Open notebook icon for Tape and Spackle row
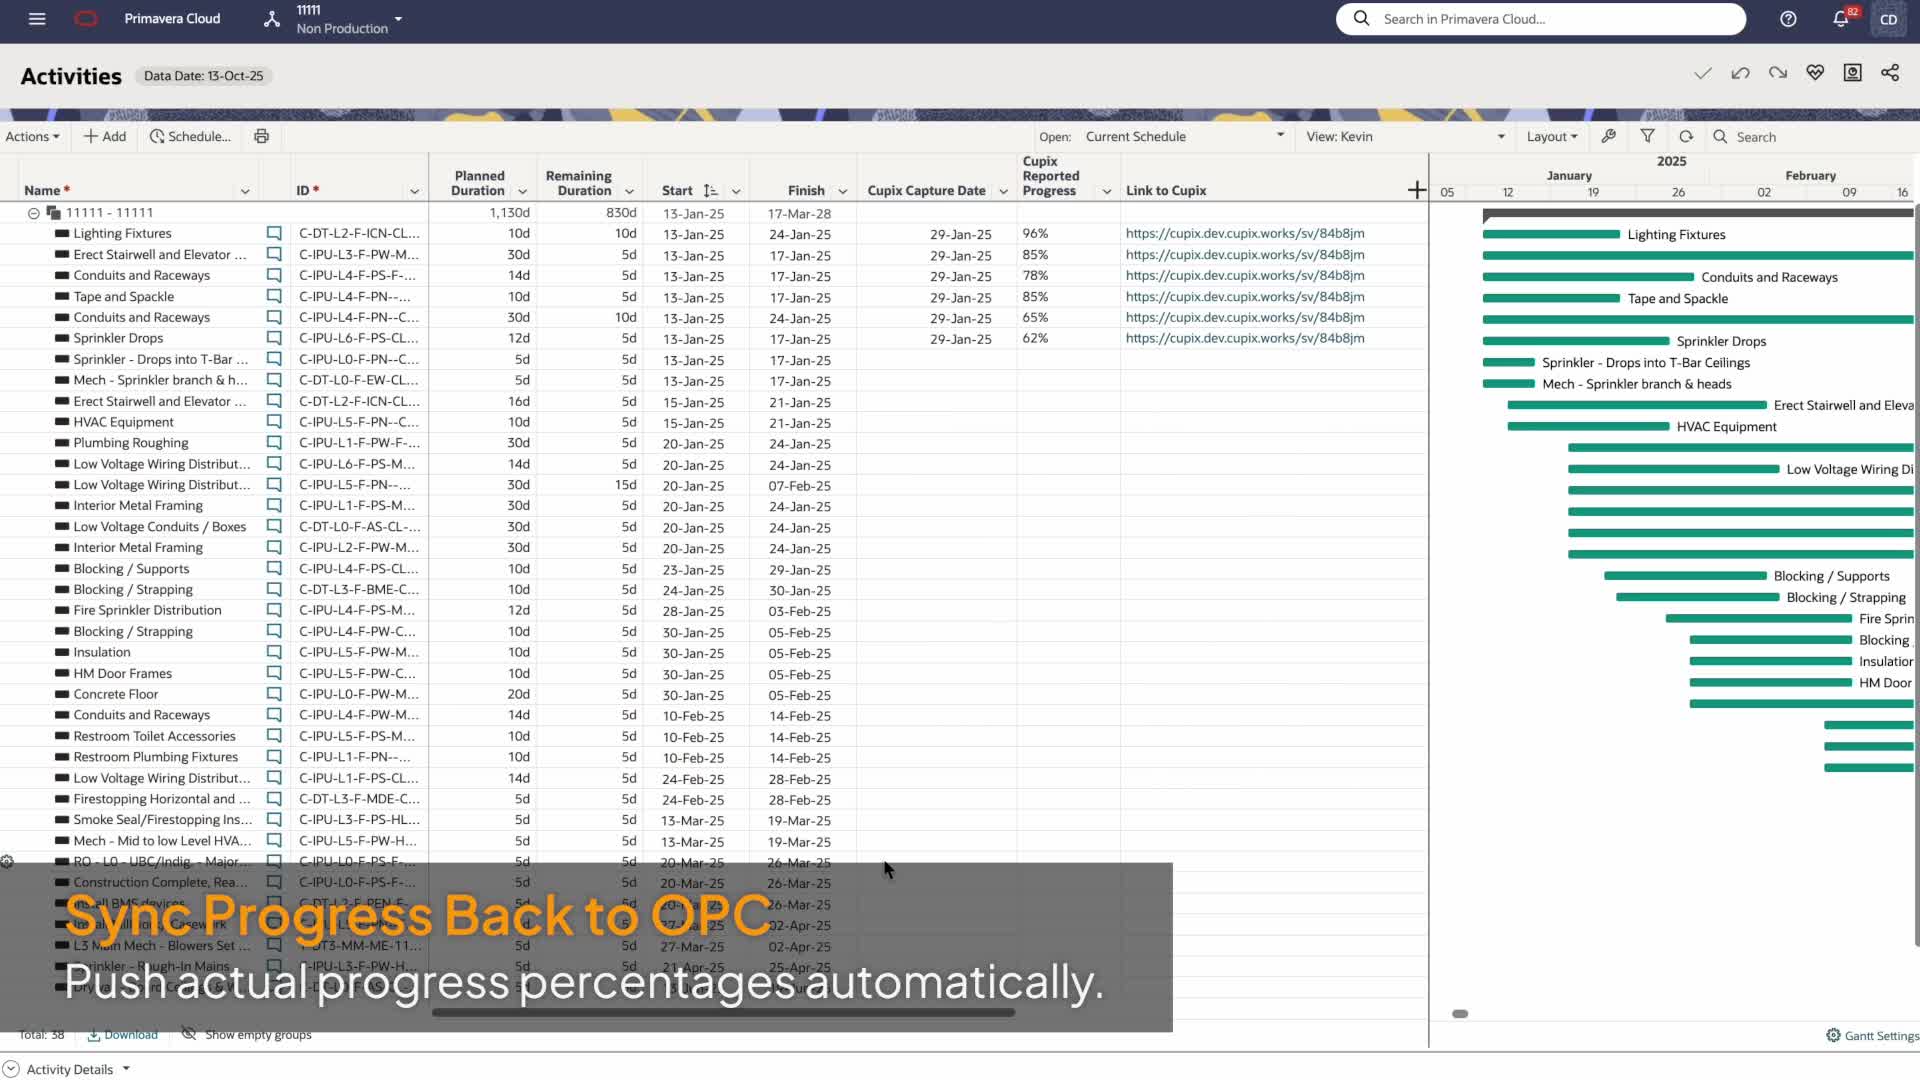Screen dimensions: 1920x1080 click(274, 296)
